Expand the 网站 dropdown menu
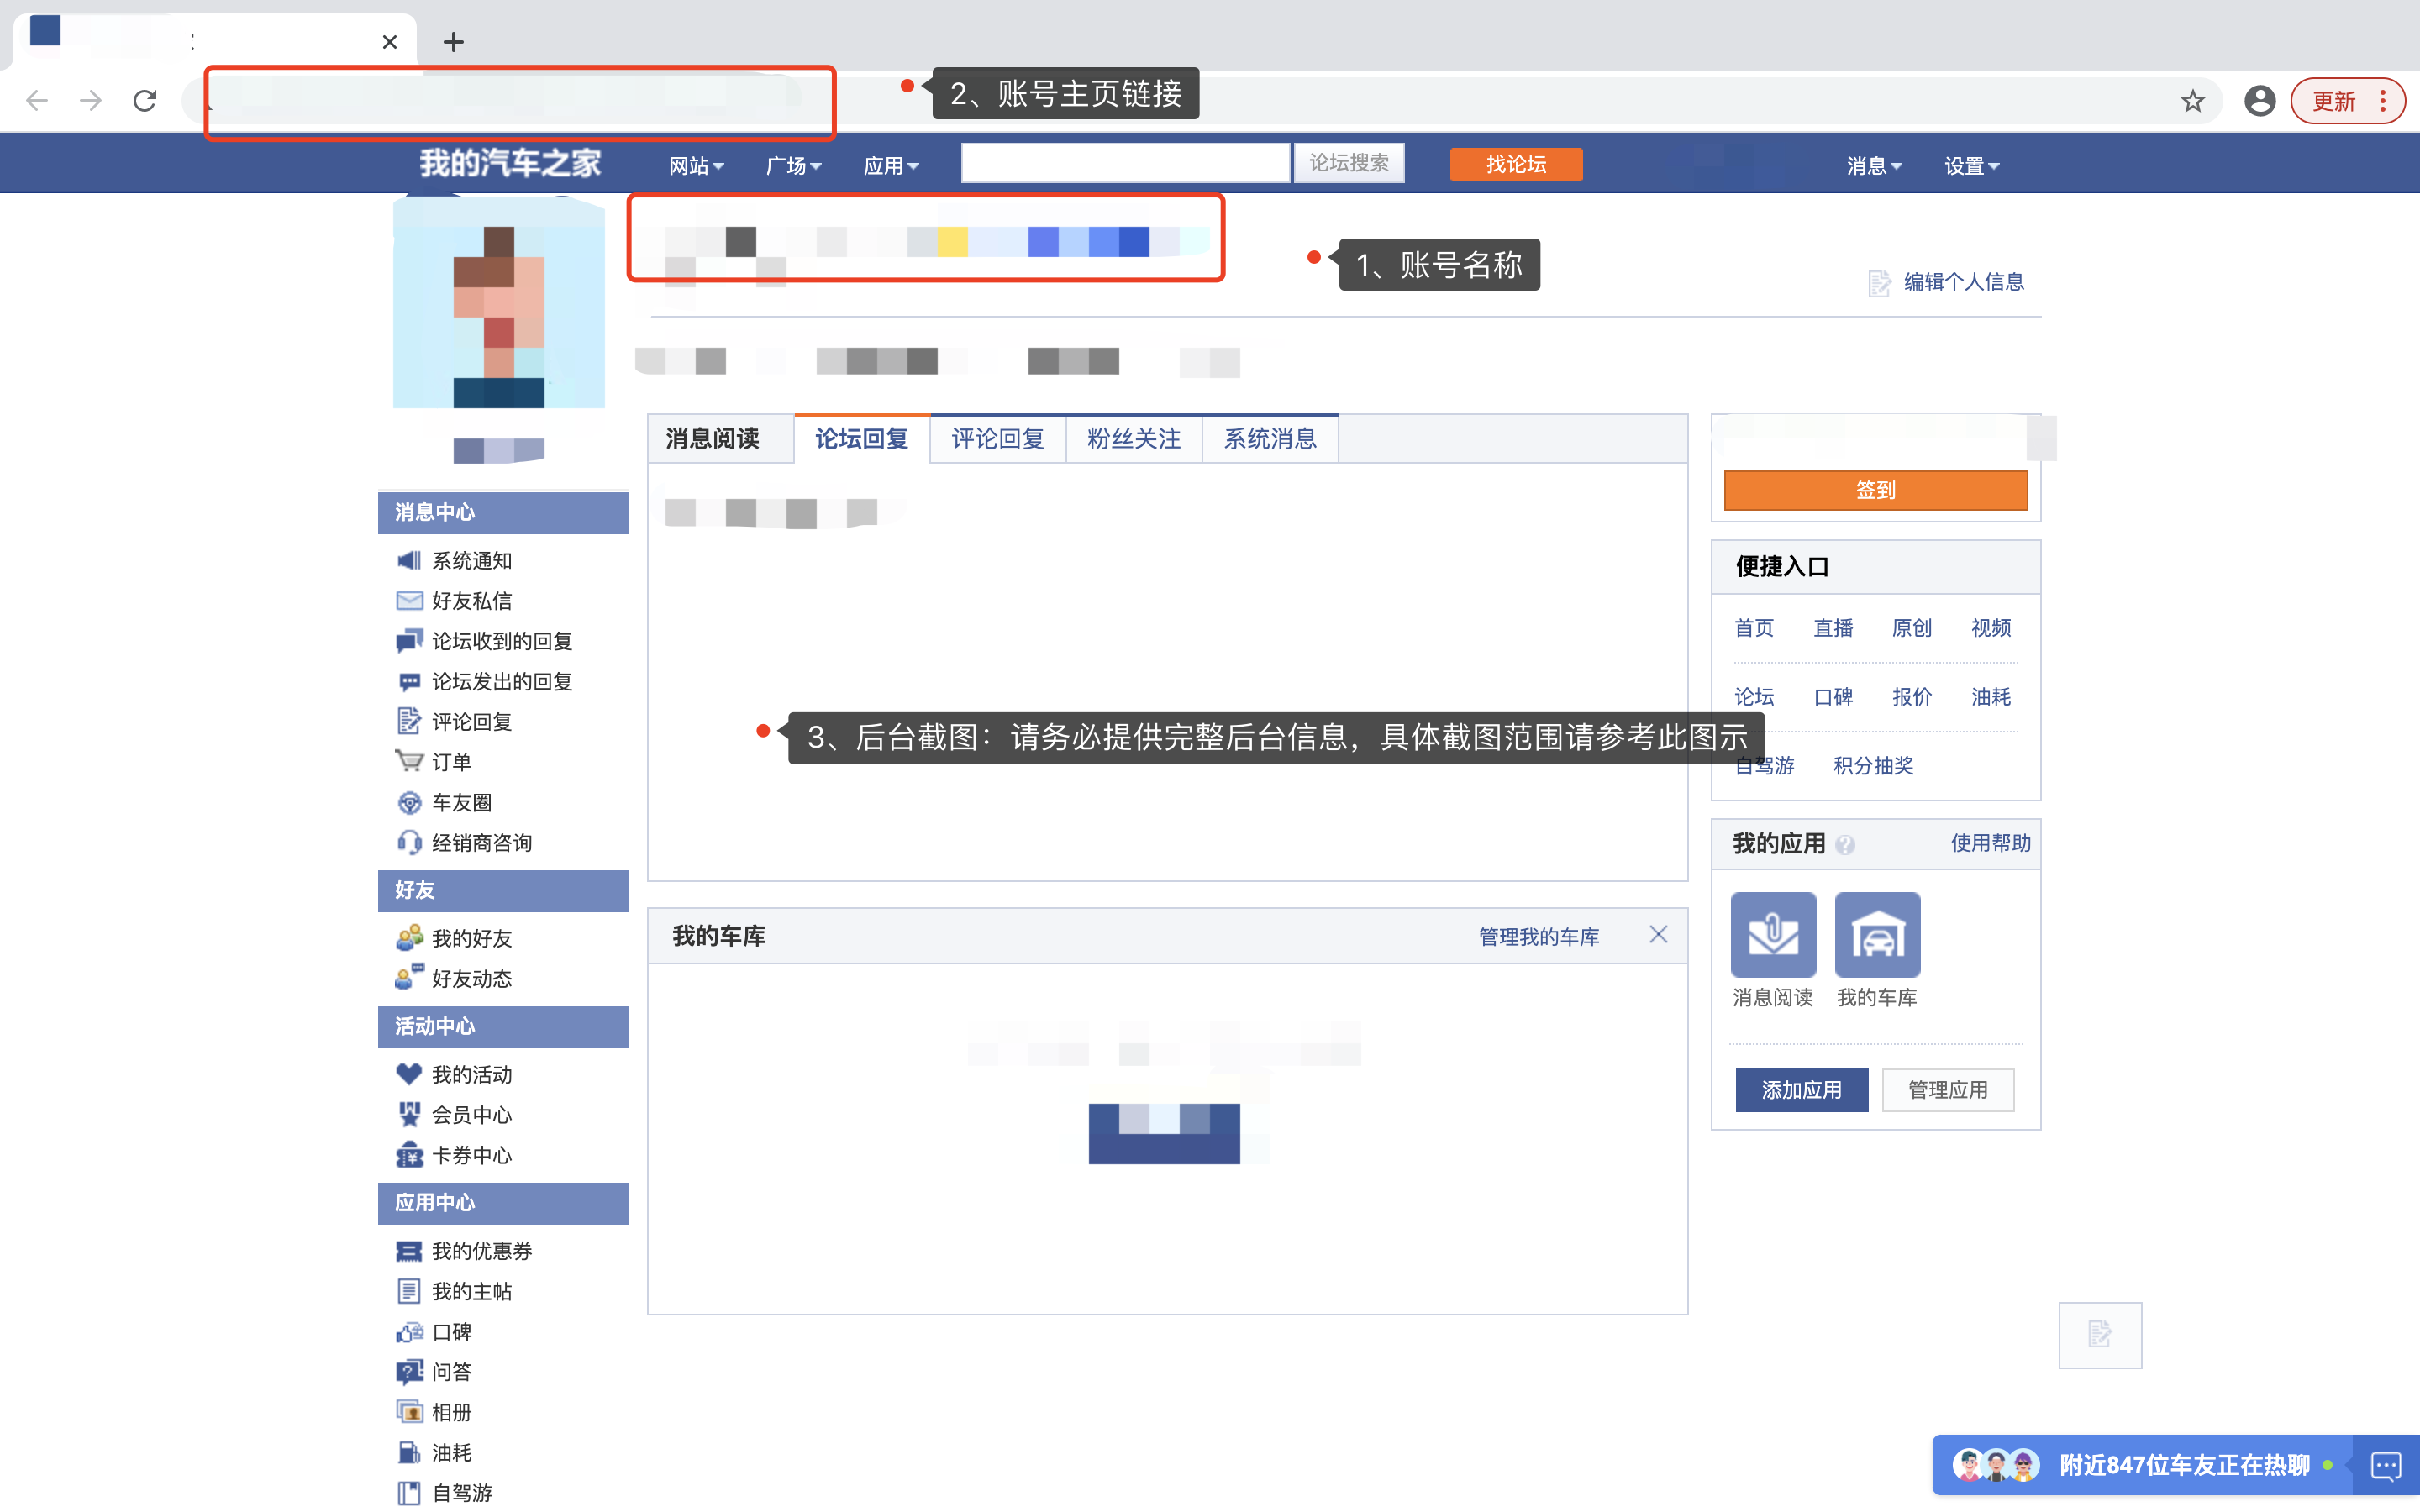2420x1512 pixels. [x=696, y=165]
